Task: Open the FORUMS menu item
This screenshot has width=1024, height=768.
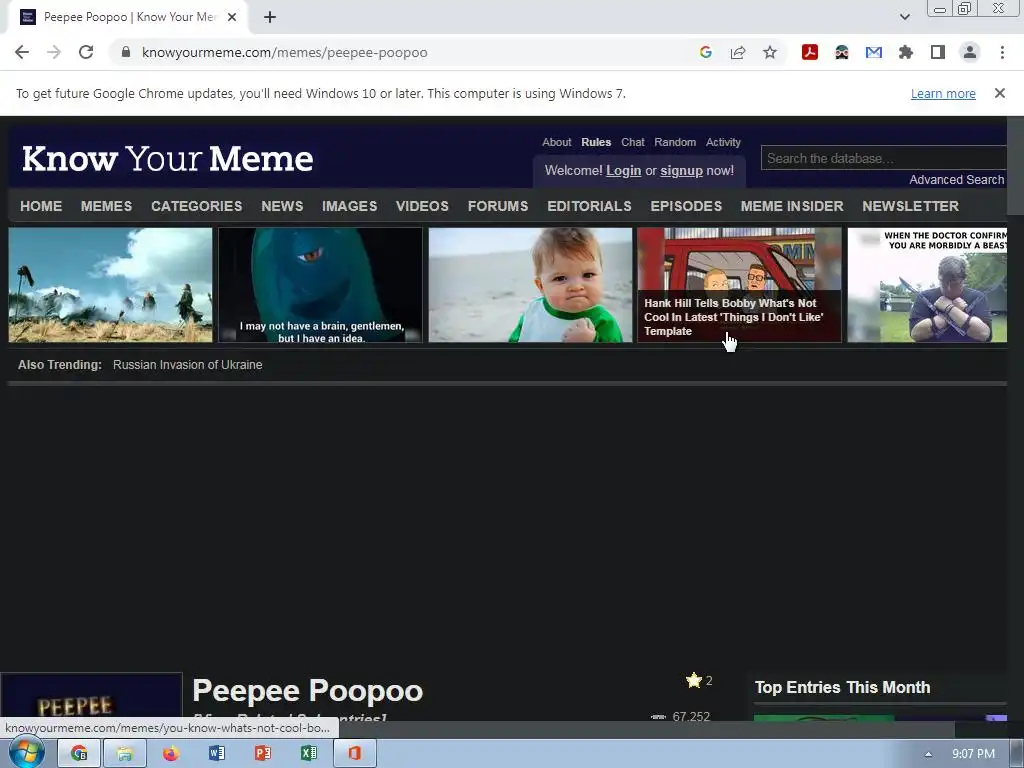Action: click(498, 206)
